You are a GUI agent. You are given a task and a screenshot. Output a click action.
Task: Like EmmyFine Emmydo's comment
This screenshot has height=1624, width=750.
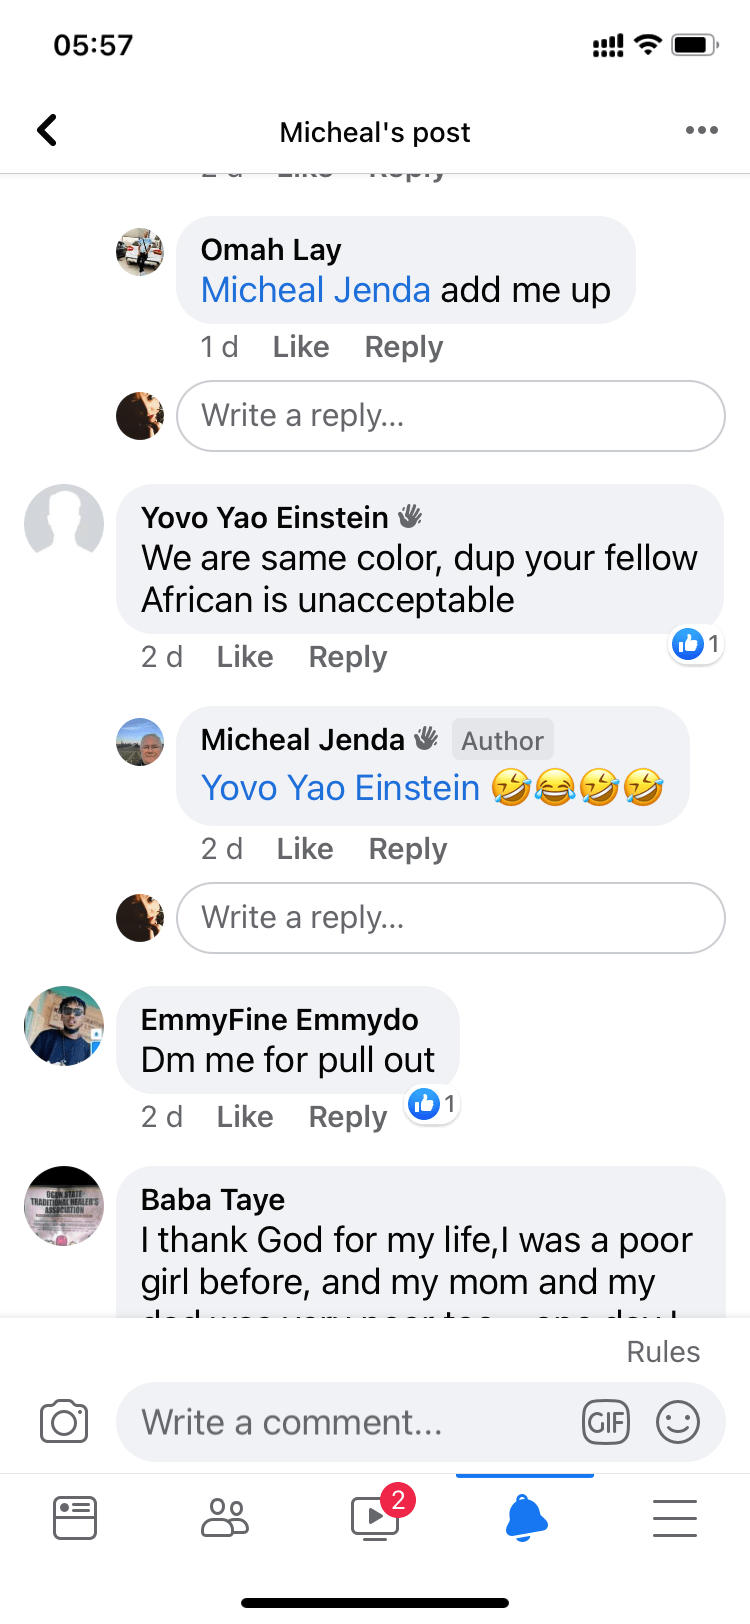tap(245, 1117)
